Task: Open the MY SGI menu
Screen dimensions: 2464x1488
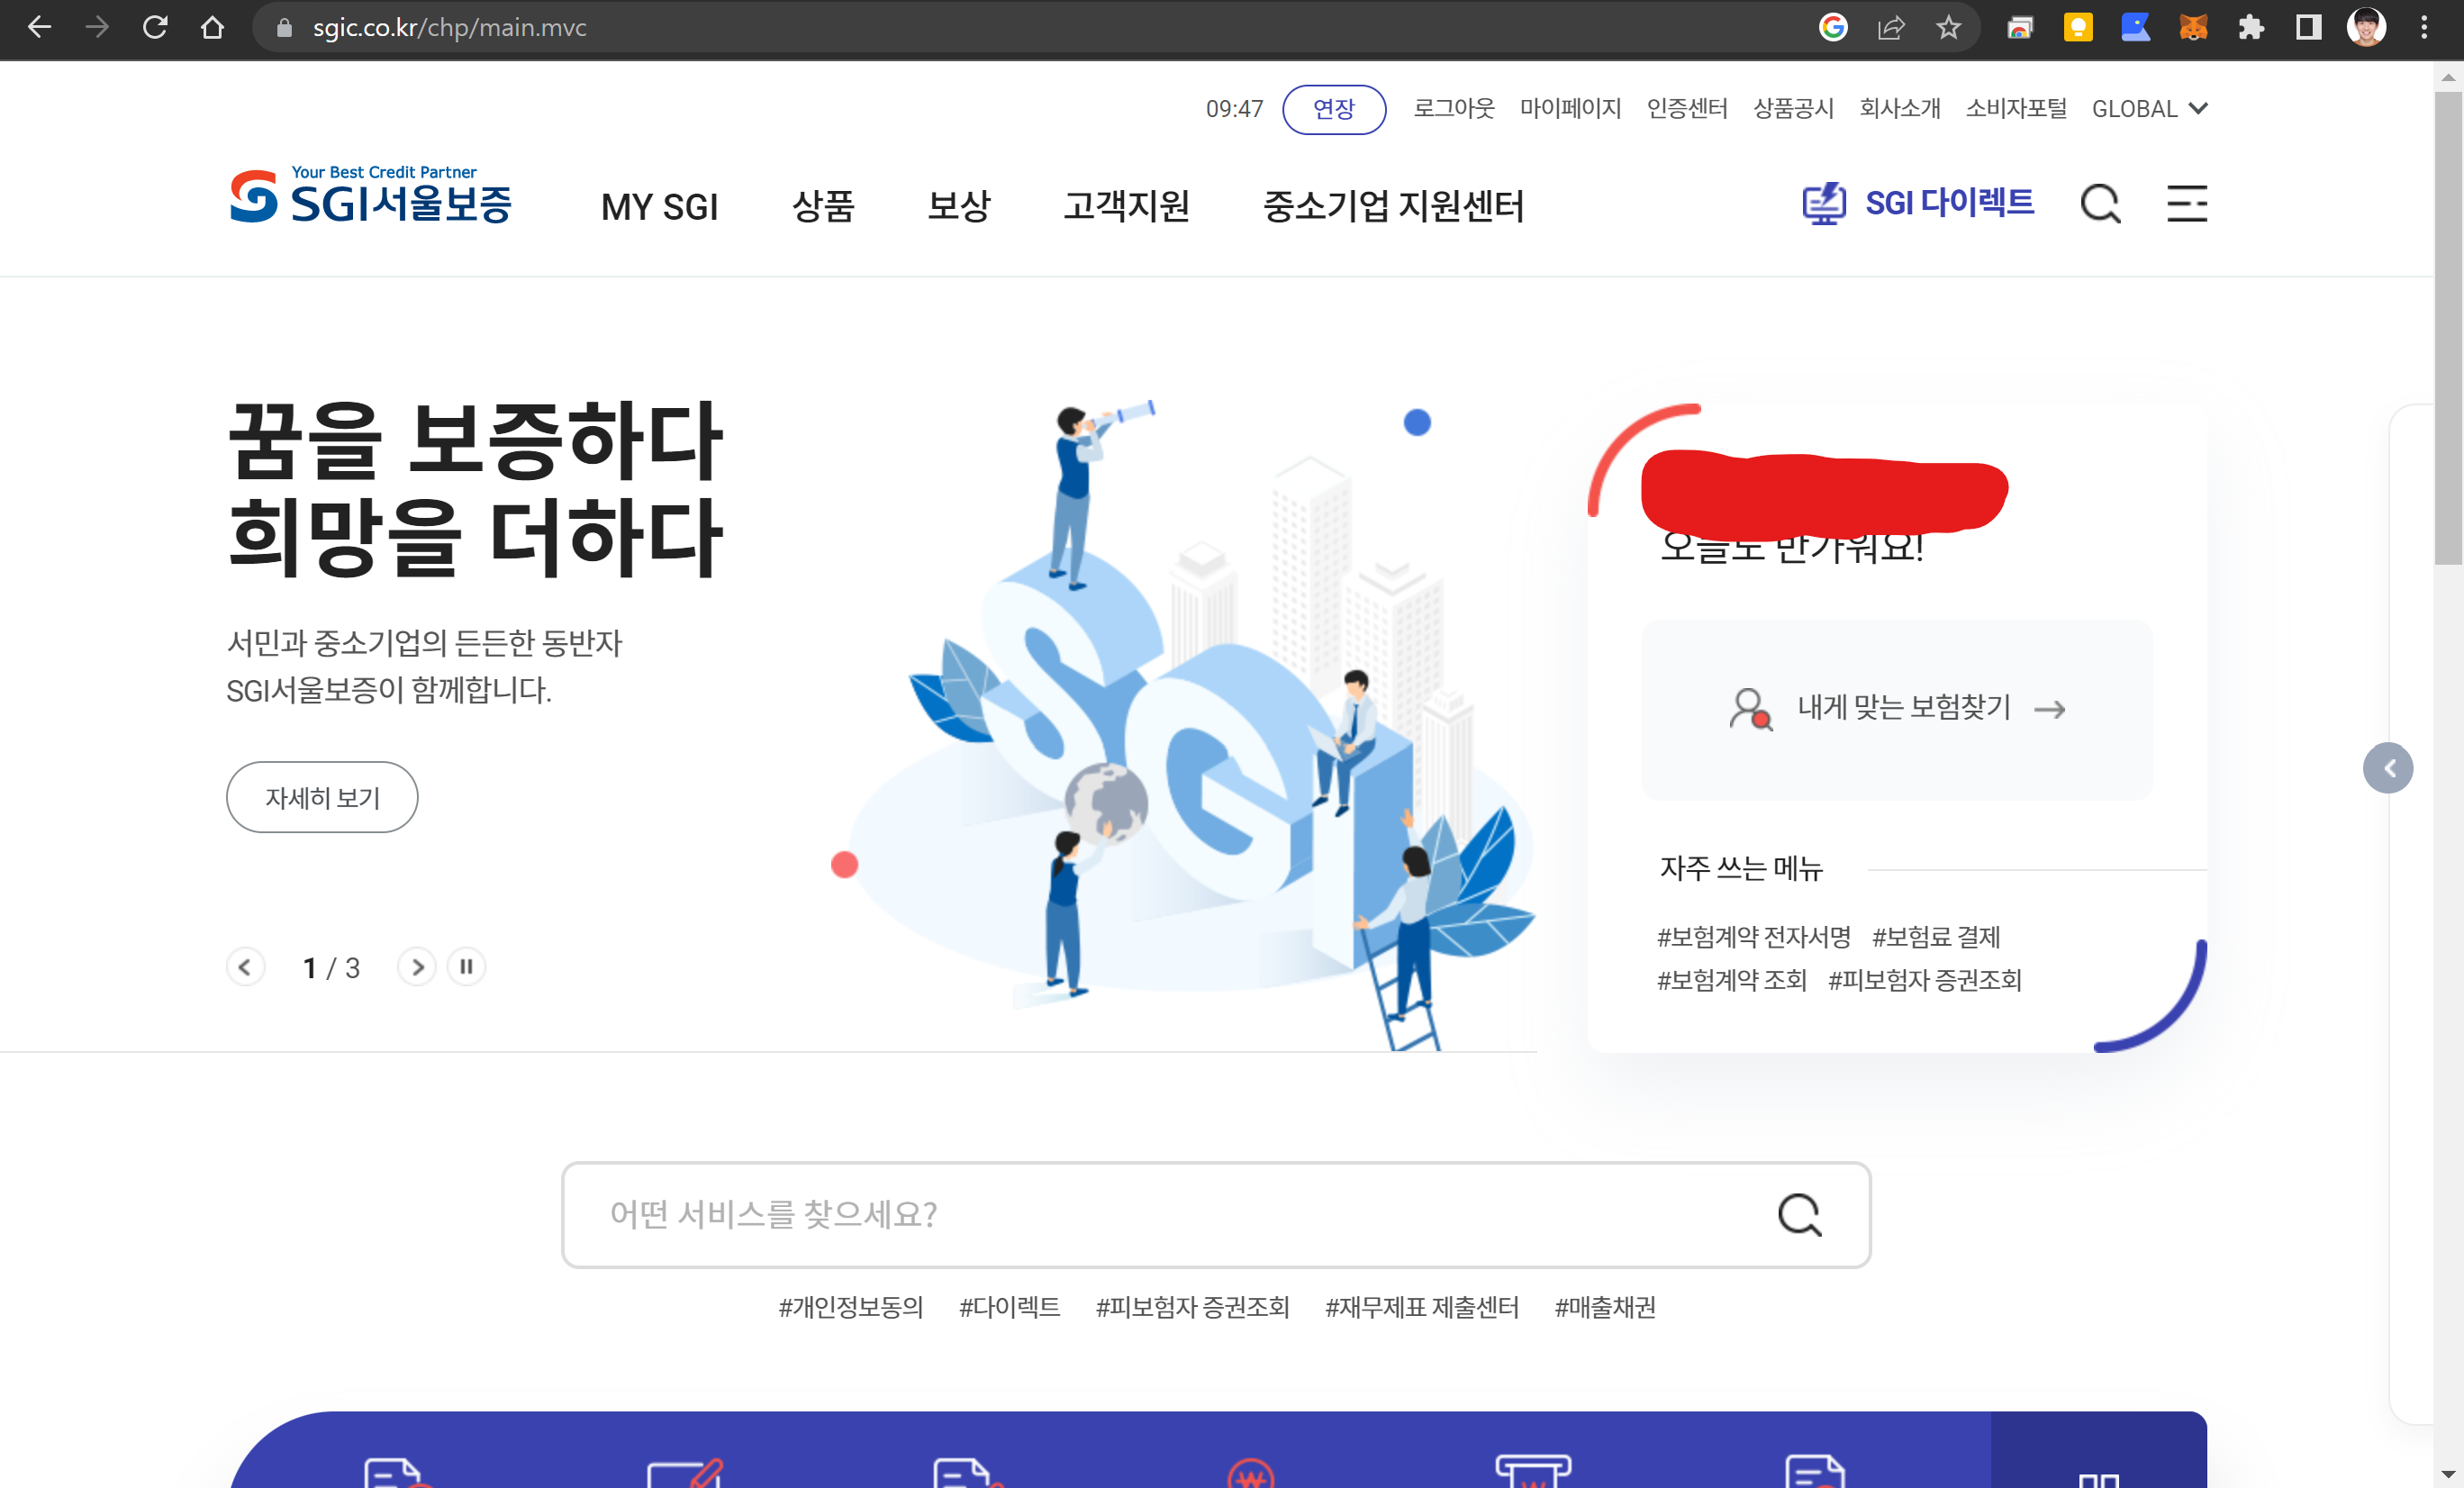Action: 660,207
